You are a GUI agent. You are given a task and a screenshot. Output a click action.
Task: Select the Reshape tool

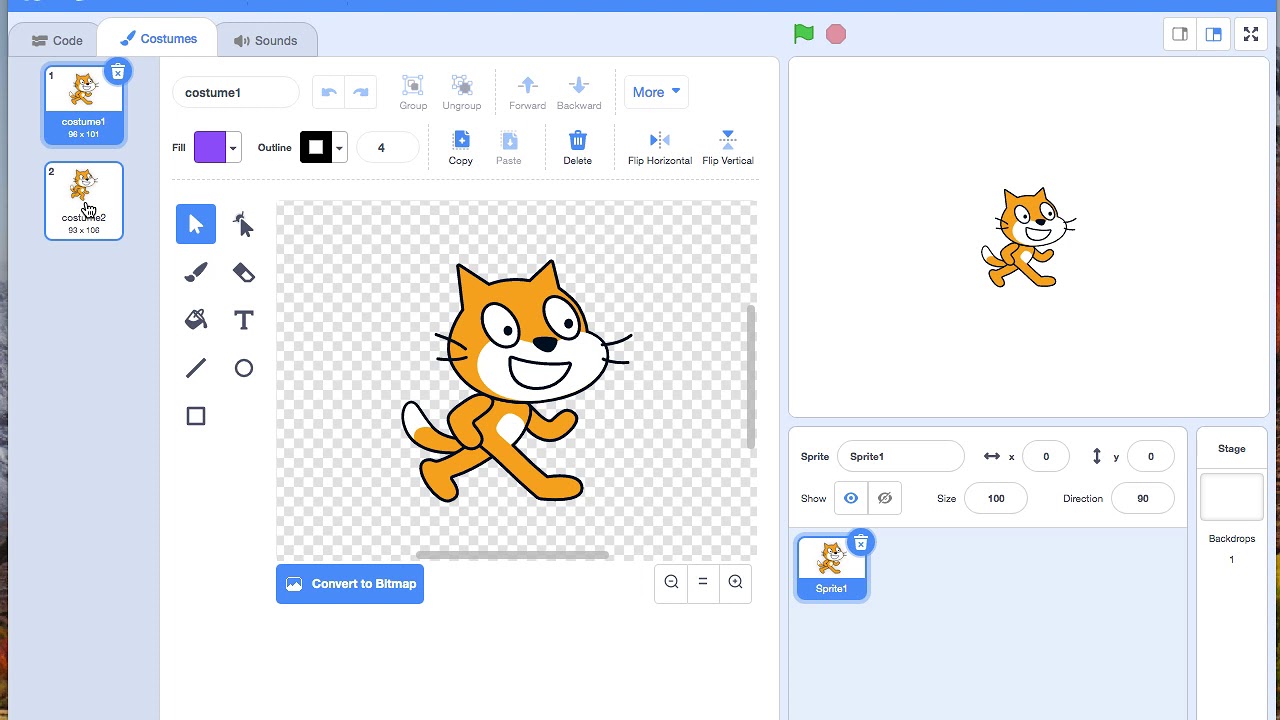click(x=244, y=224)
